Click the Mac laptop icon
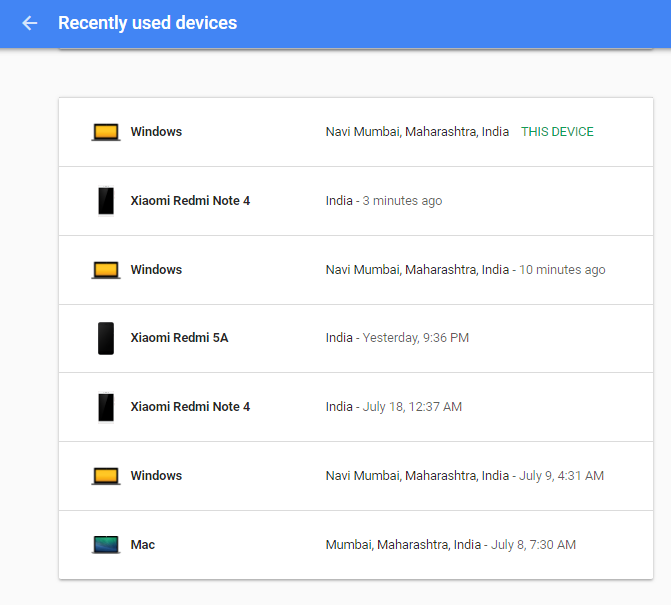Viewport: 671px width, 605px height. 106,545
